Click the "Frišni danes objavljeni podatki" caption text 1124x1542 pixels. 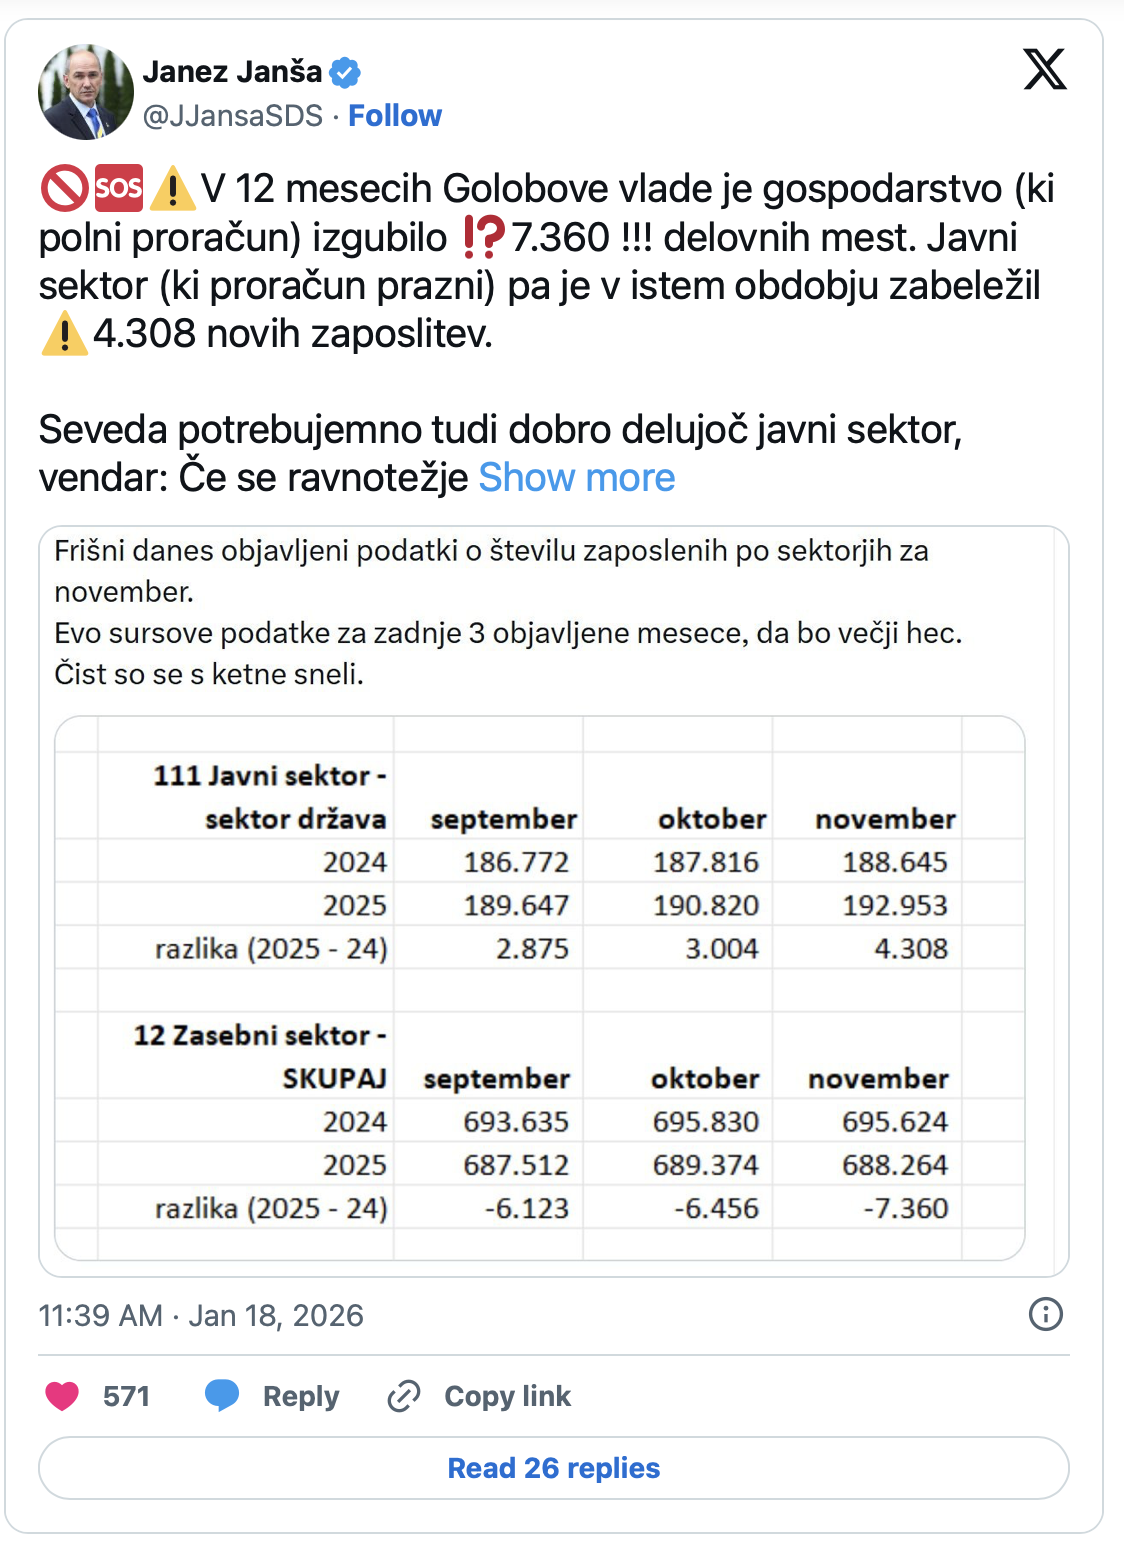(x=491, y=551)
